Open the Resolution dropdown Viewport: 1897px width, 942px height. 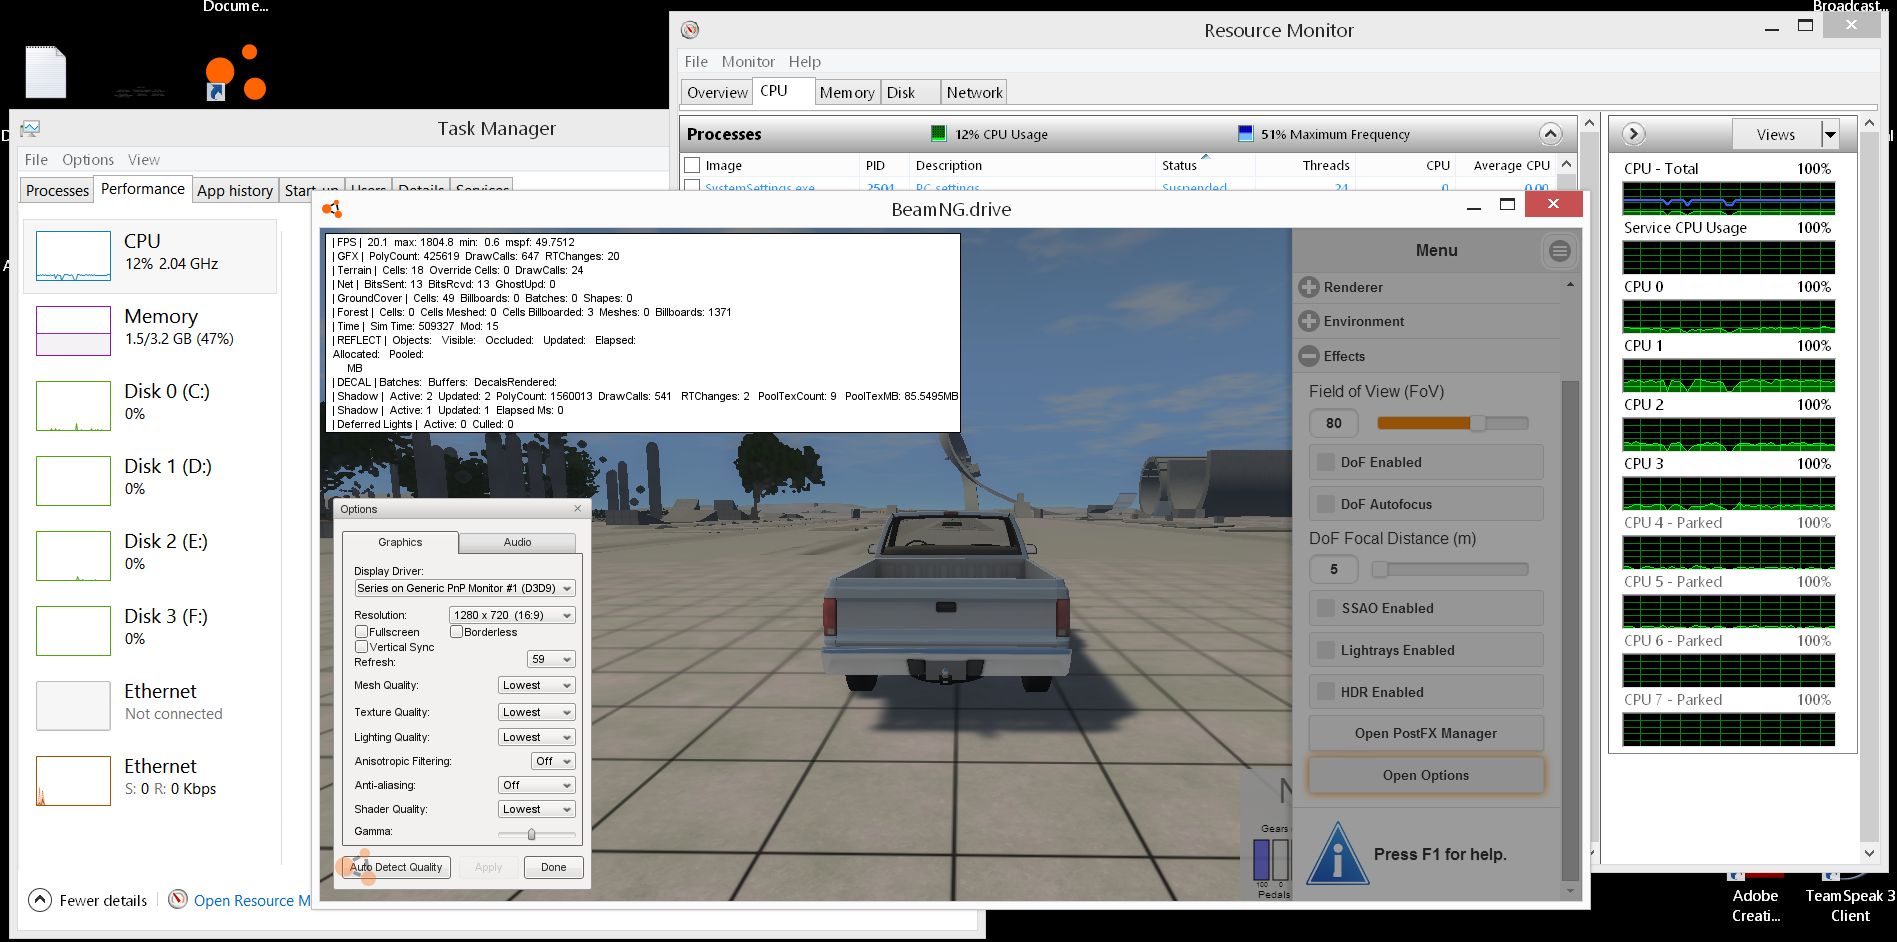click(512, 615)
